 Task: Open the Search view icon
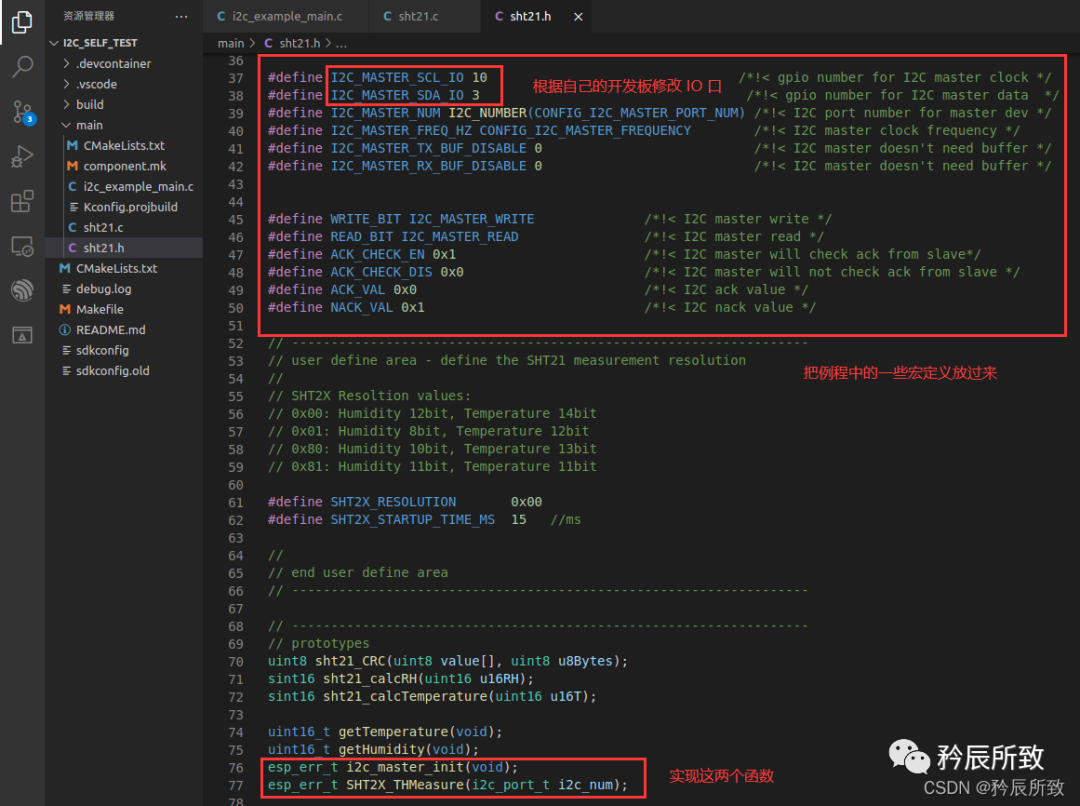click(x=21, y=67)
